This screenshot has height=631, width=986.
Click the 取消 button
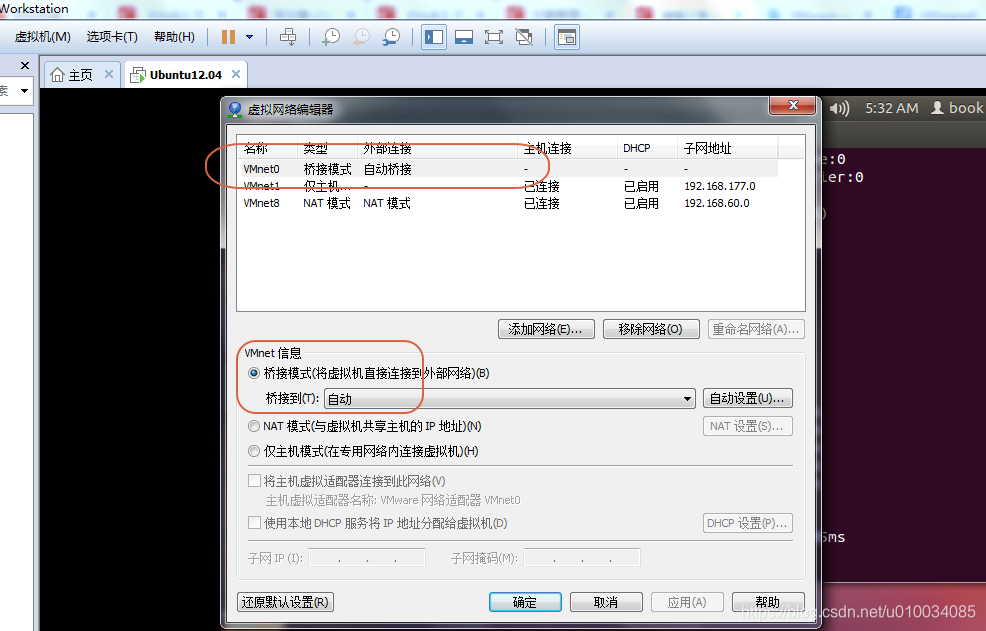pos(606,602)
